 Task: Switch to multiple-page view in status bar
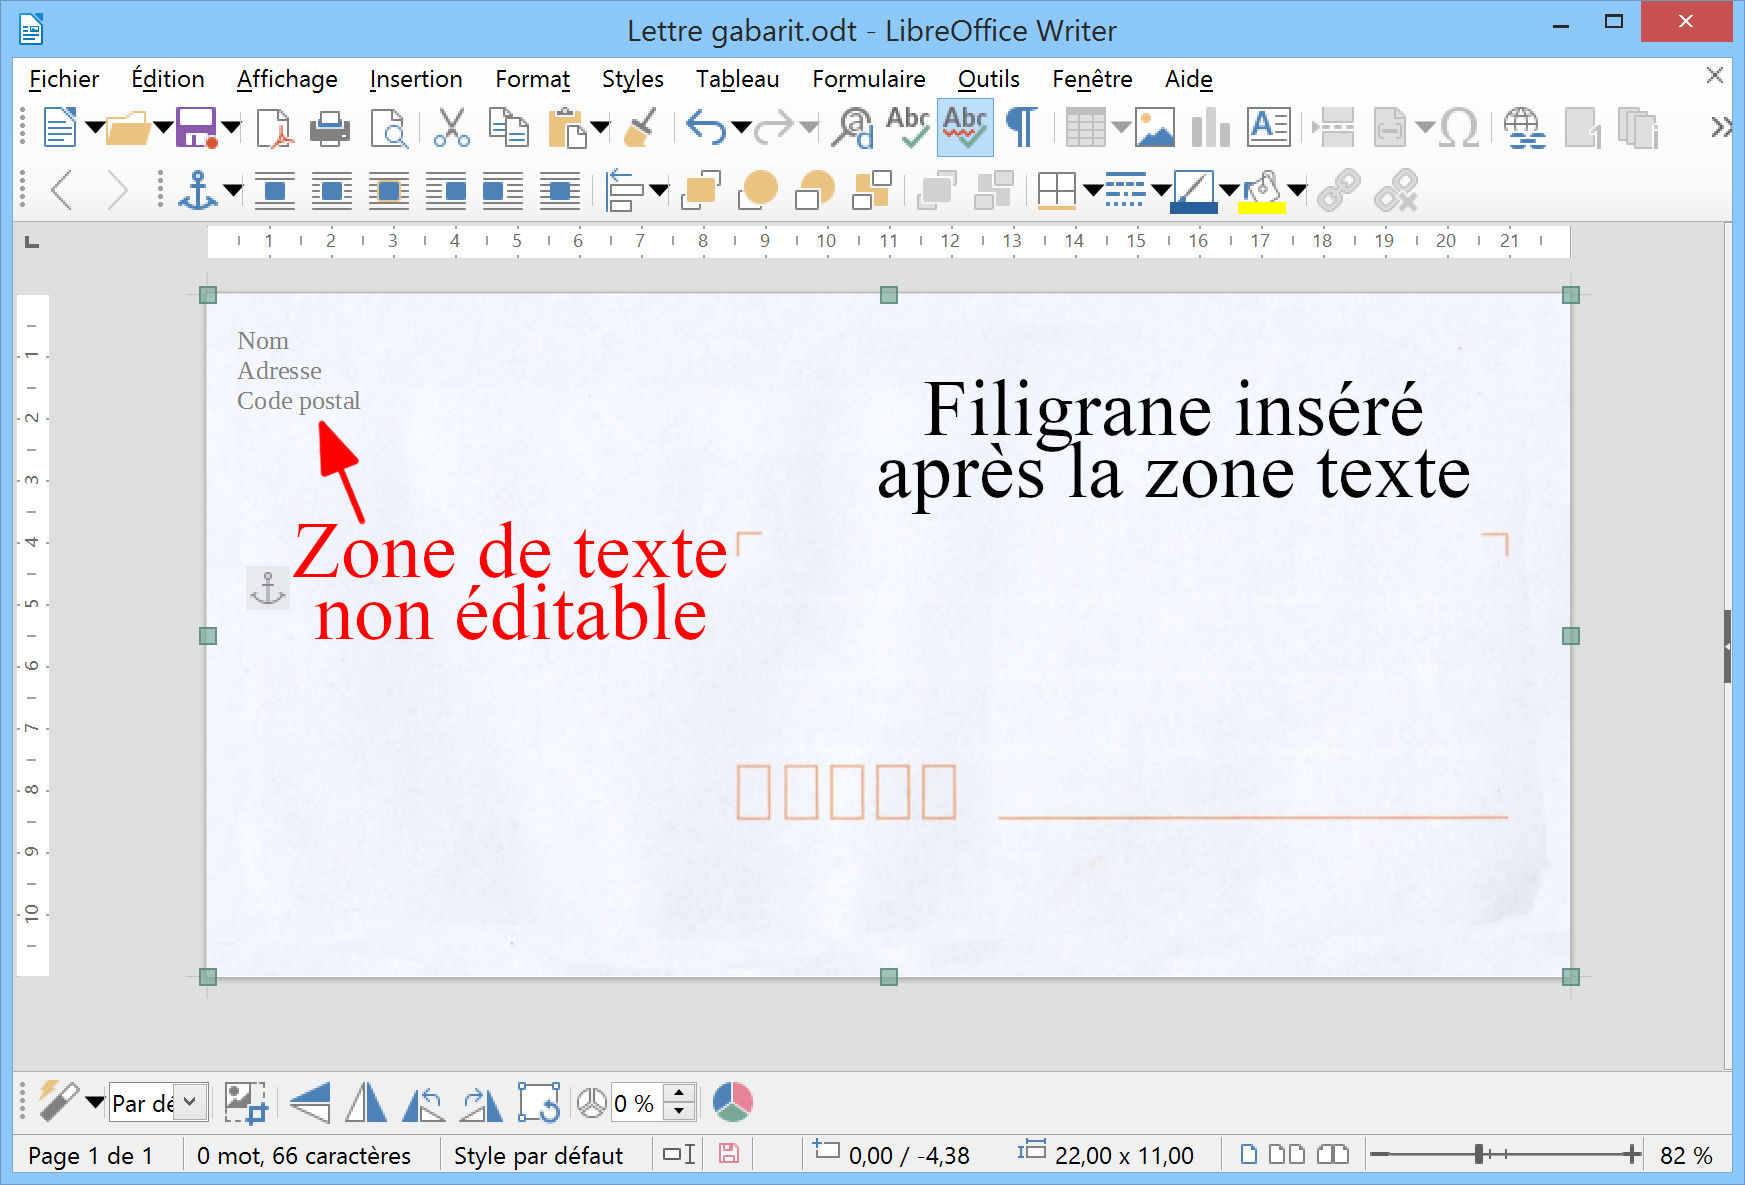[1286, 1155]
